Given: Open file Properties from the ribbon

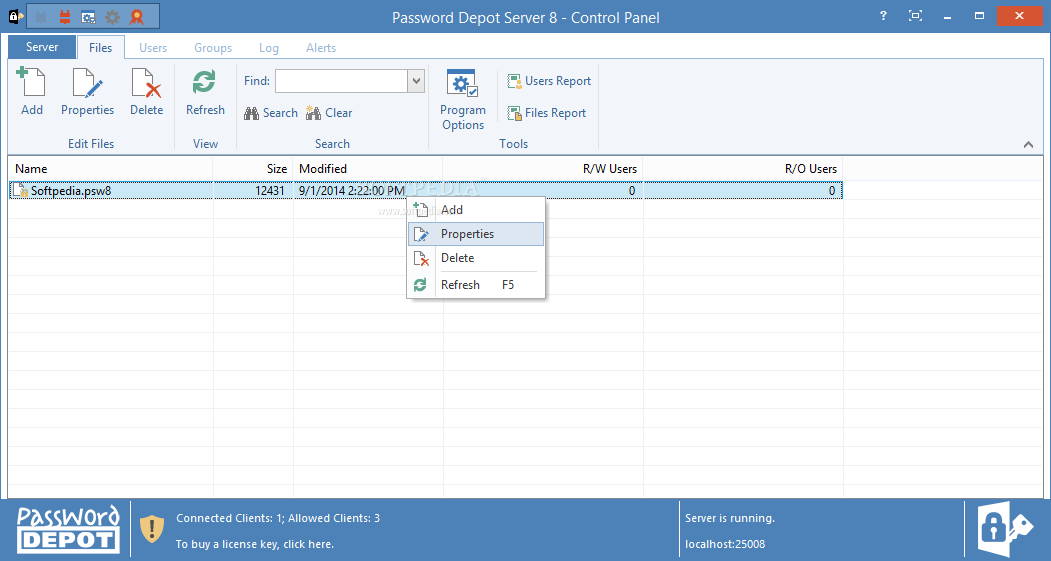Looking at the screenshot, I should click(x=88, y=92).
